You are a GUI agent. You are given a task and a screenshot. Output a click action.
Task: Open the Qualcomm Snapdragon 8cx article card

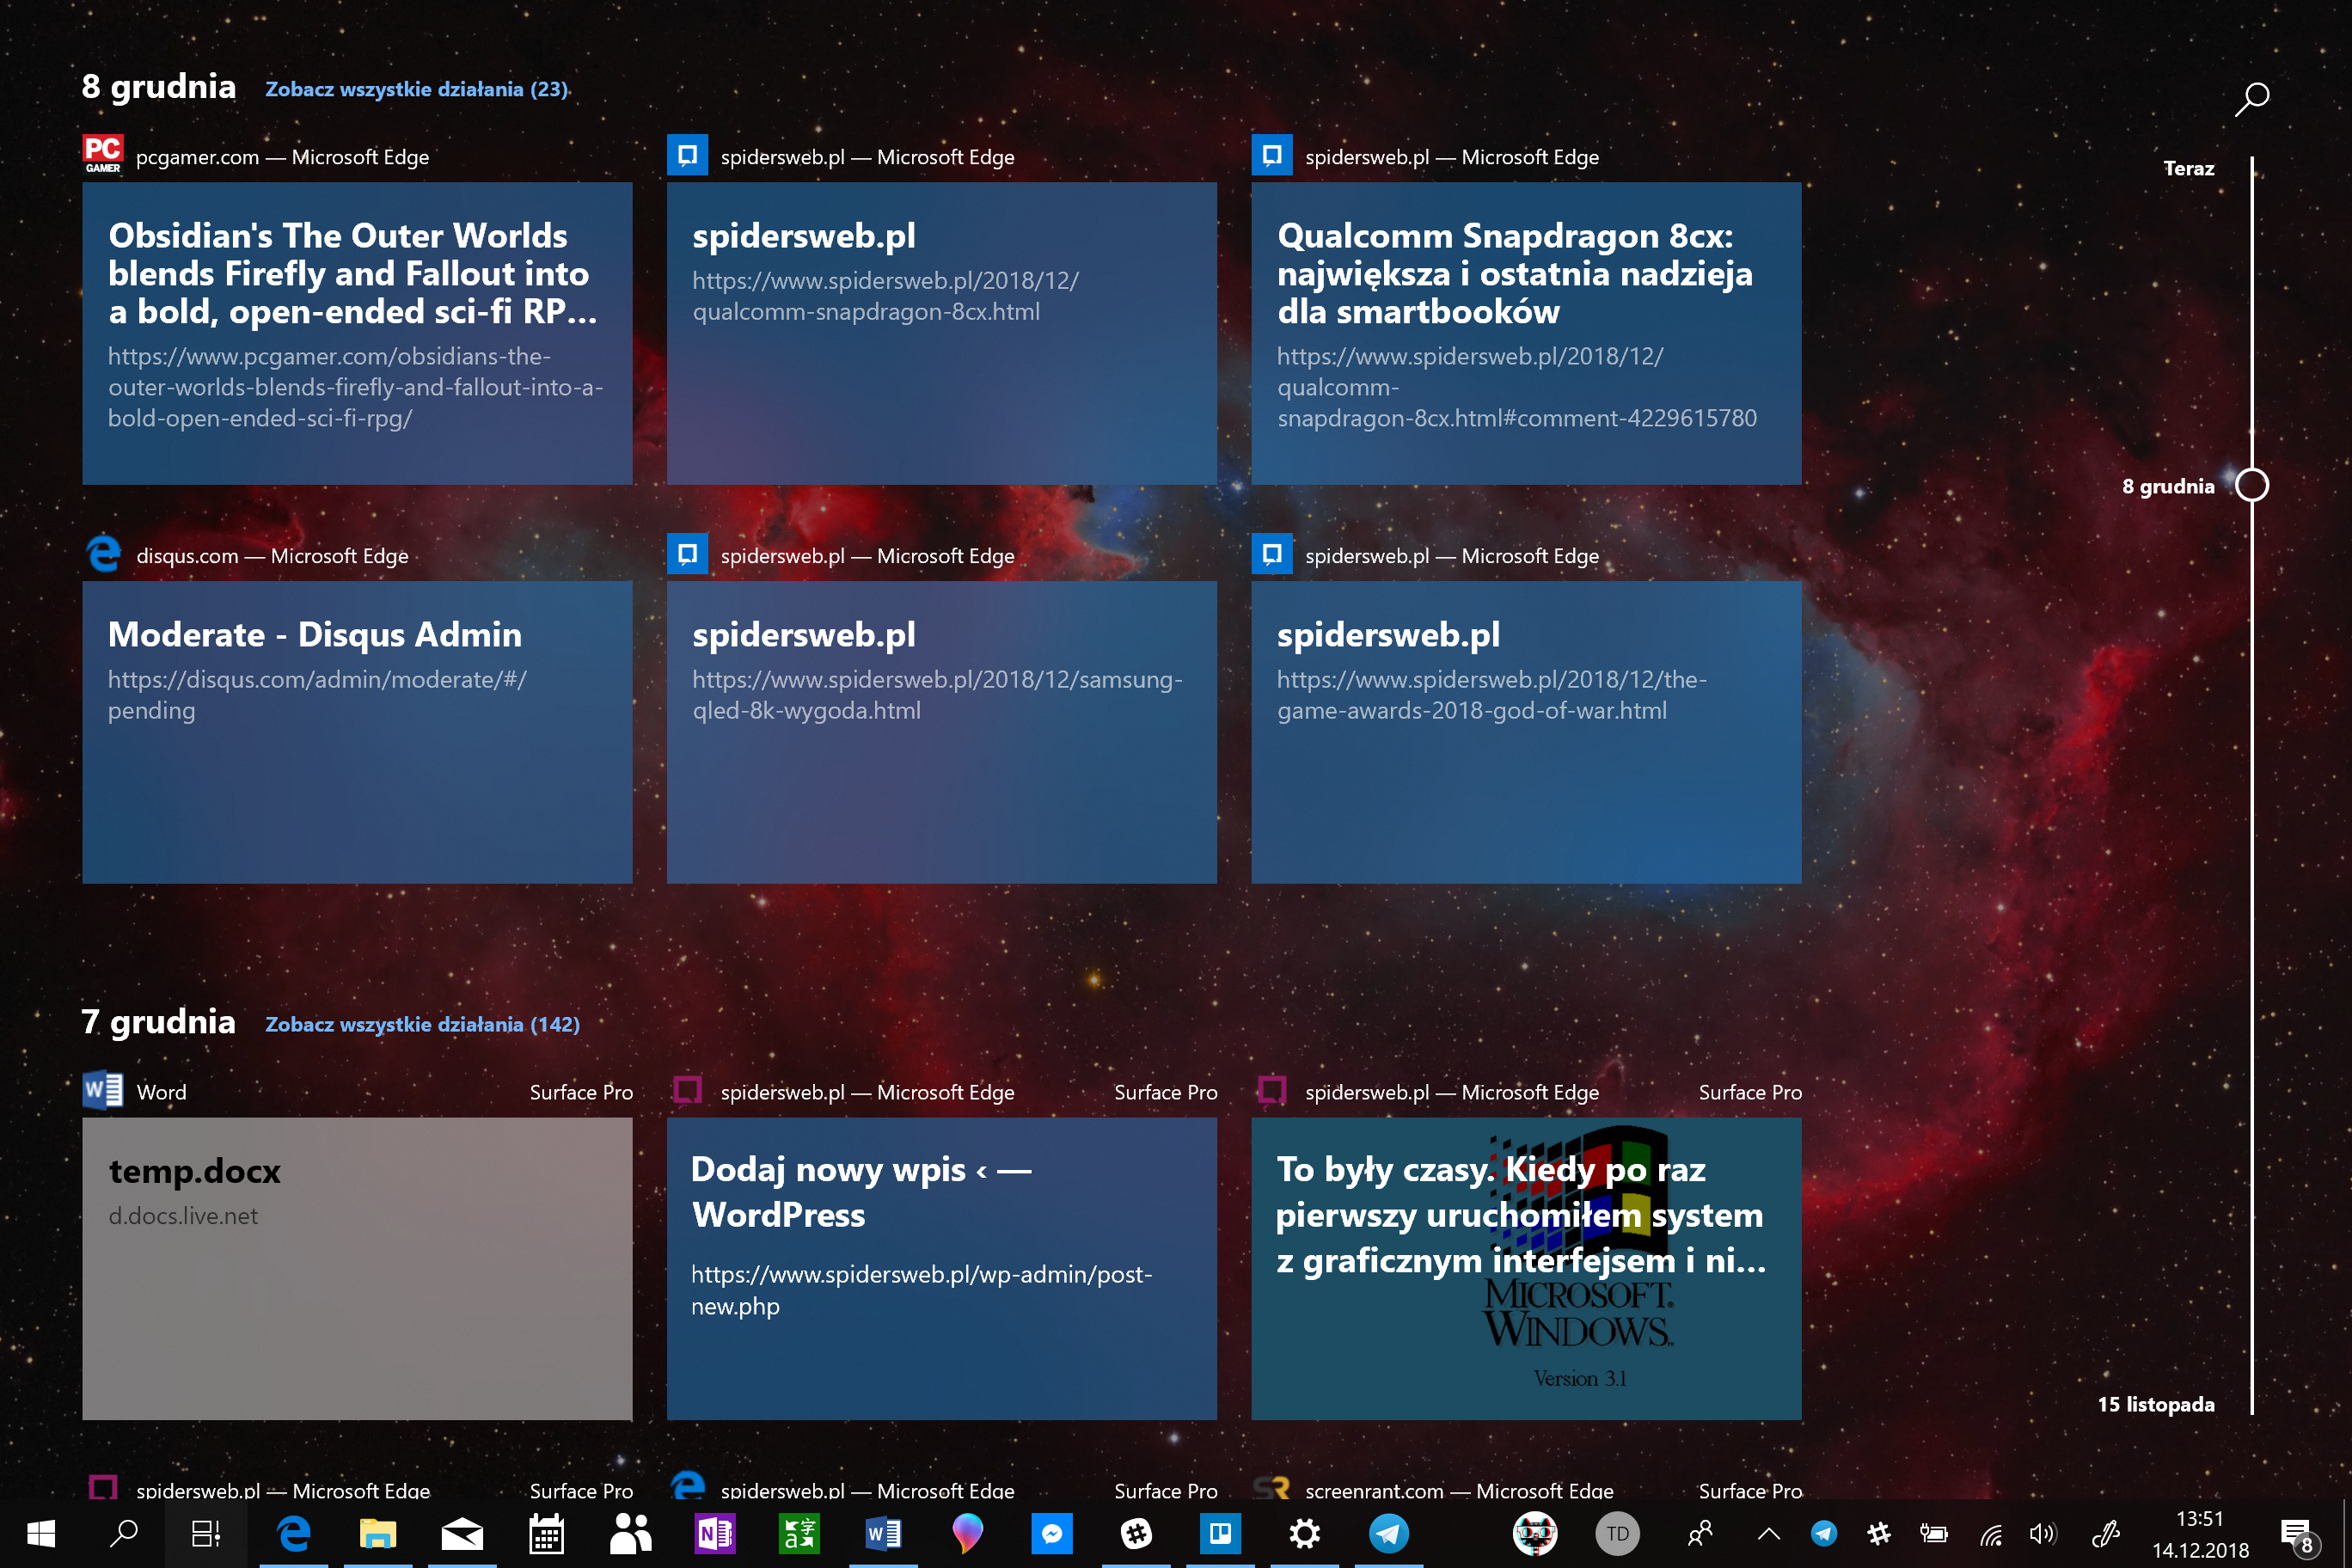tap(1526, 333)
